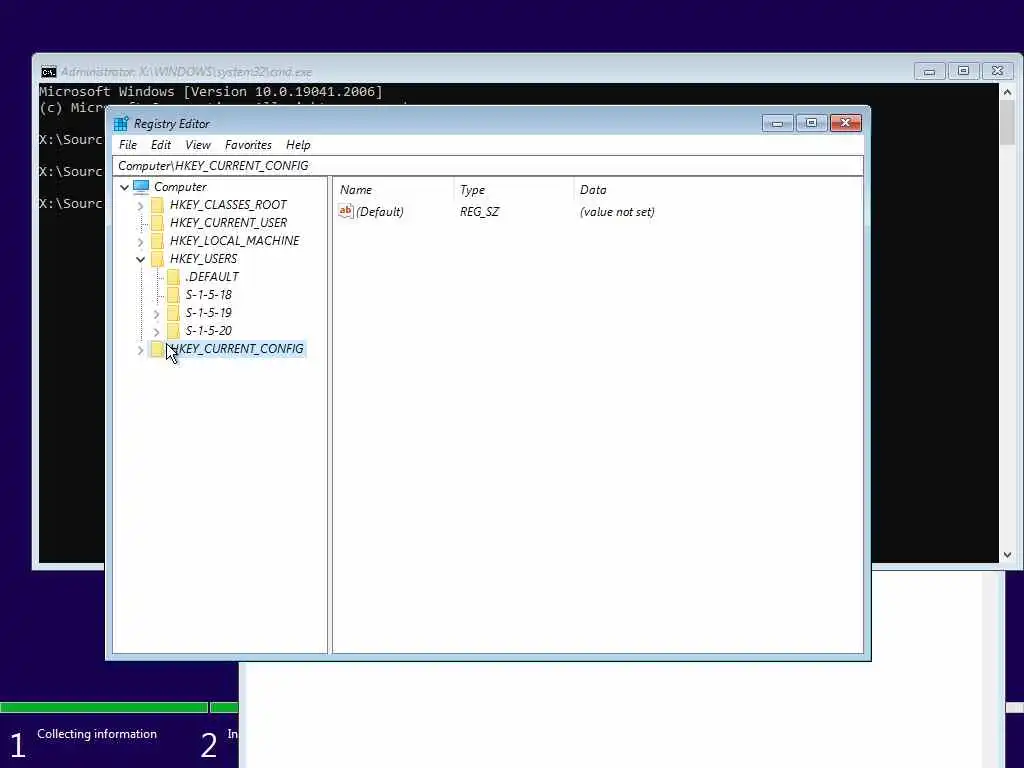Expand HKEY_CLASSES_ROOT chevron

pos(140,206)
